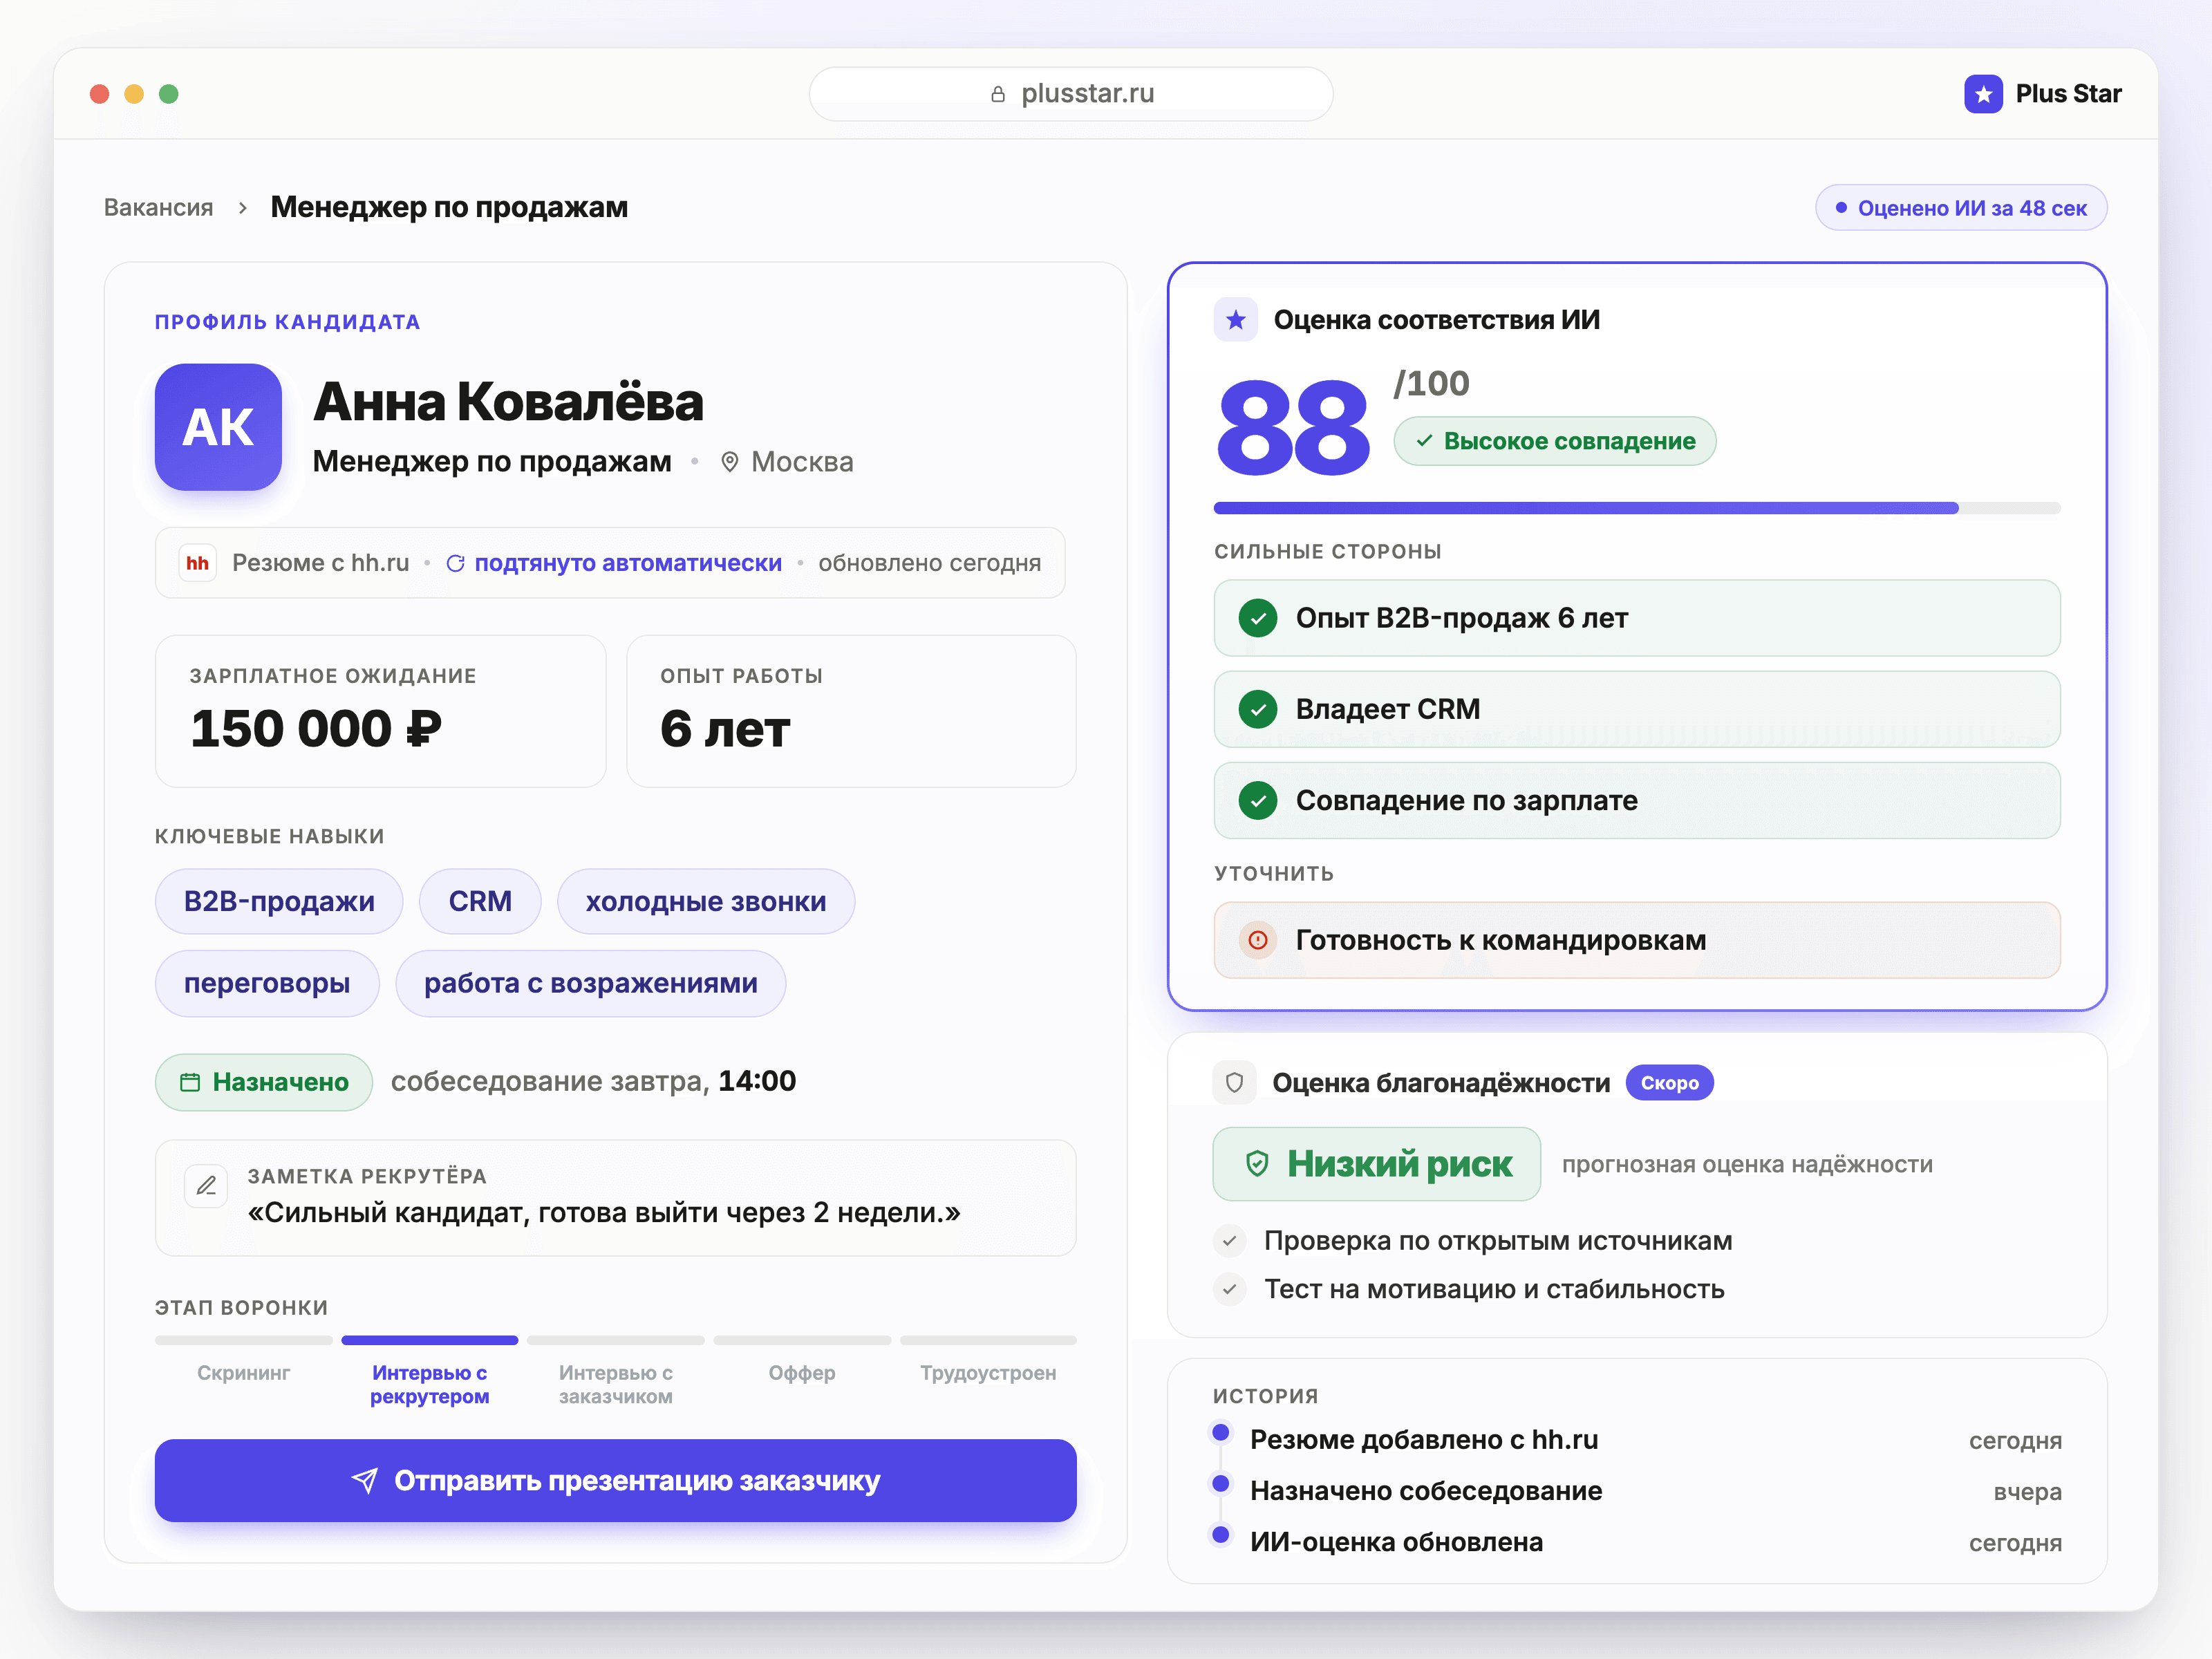
Task: Click the AI match score progress bar
Action: [x=1637, y=508]
